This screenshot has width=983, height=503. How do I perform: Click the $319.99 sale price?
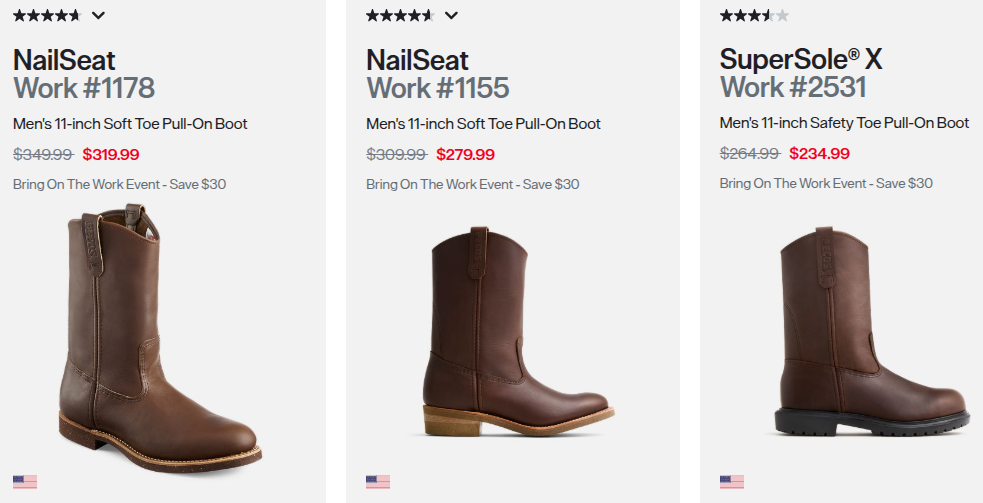[111, 154]
